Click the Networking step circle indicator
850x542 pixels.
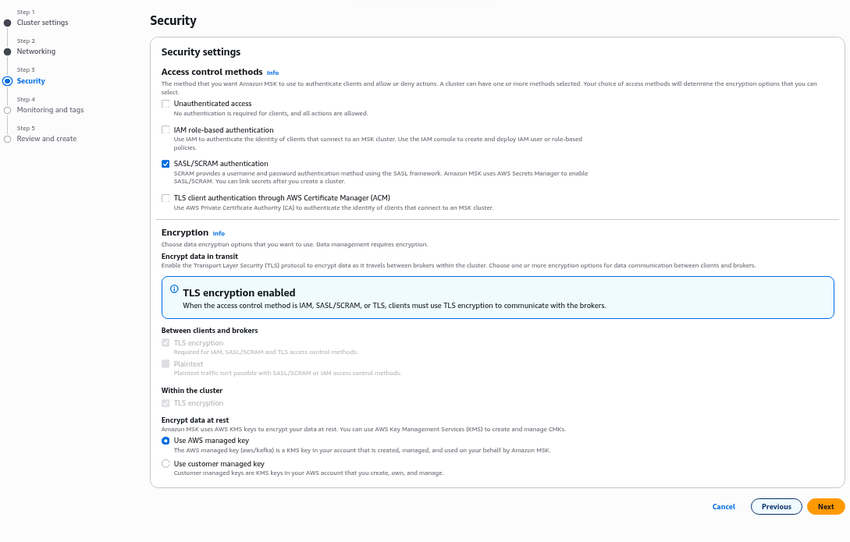[x=8, y=52]
